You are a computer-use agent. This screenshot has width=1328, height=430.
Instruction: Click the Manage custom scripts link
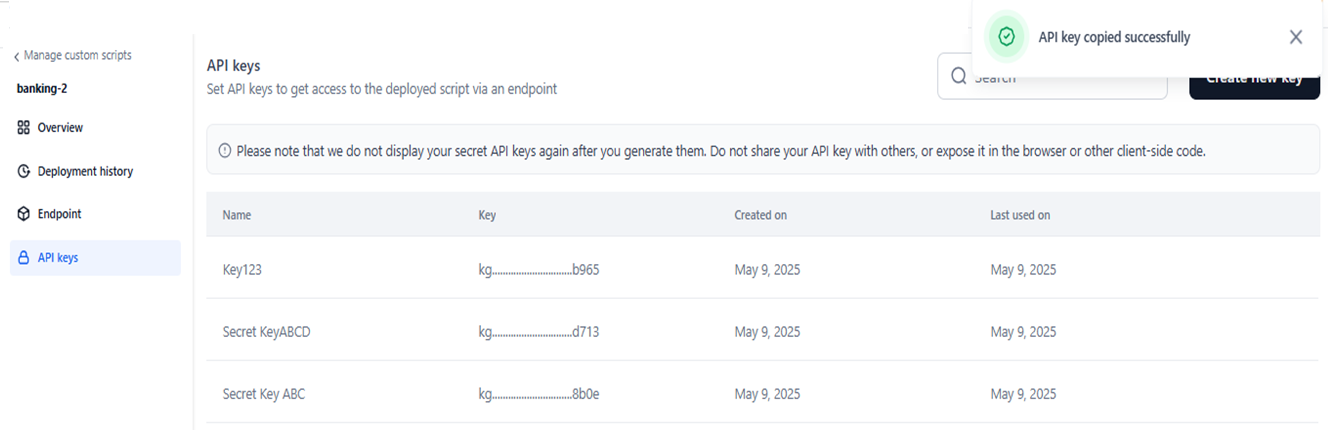click(x=77, y=55)
